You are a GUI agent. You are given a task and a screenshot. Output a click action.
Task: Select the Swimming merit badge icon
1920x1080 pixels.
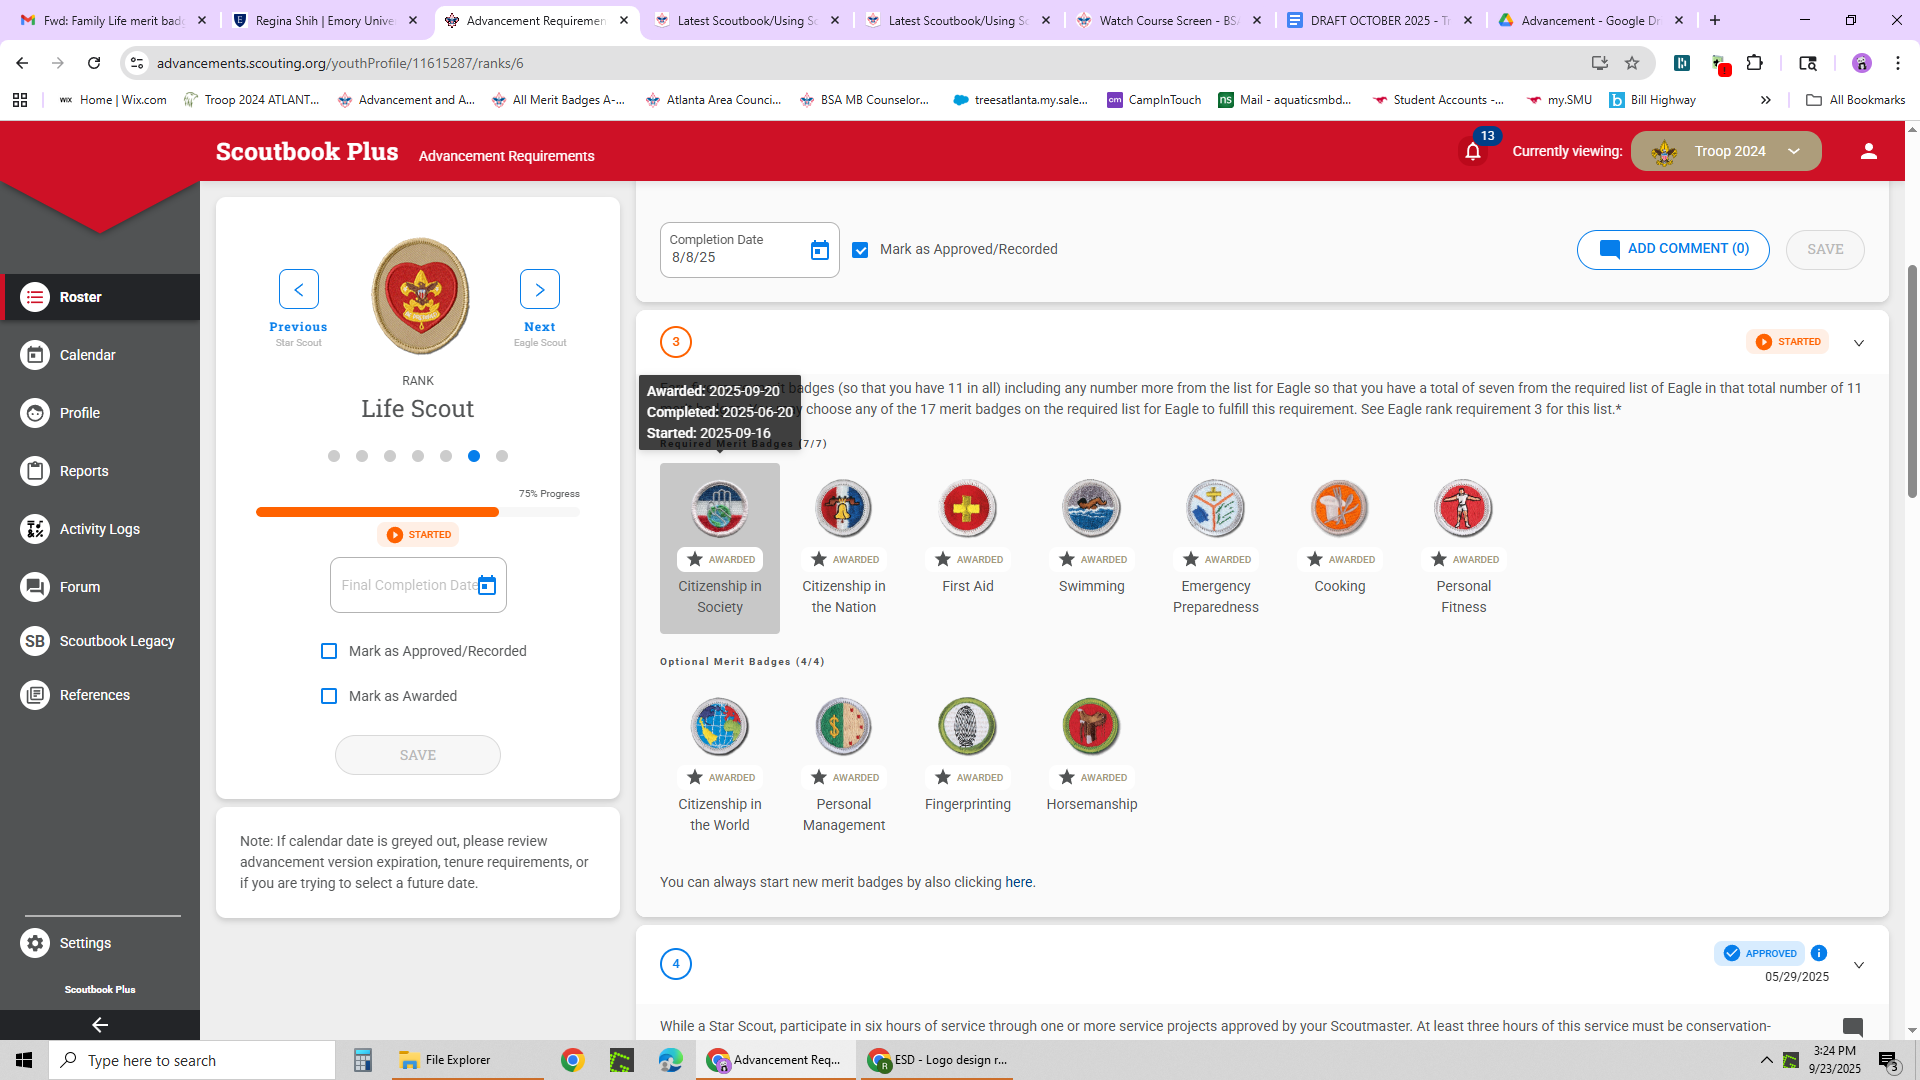(1091, 508)
